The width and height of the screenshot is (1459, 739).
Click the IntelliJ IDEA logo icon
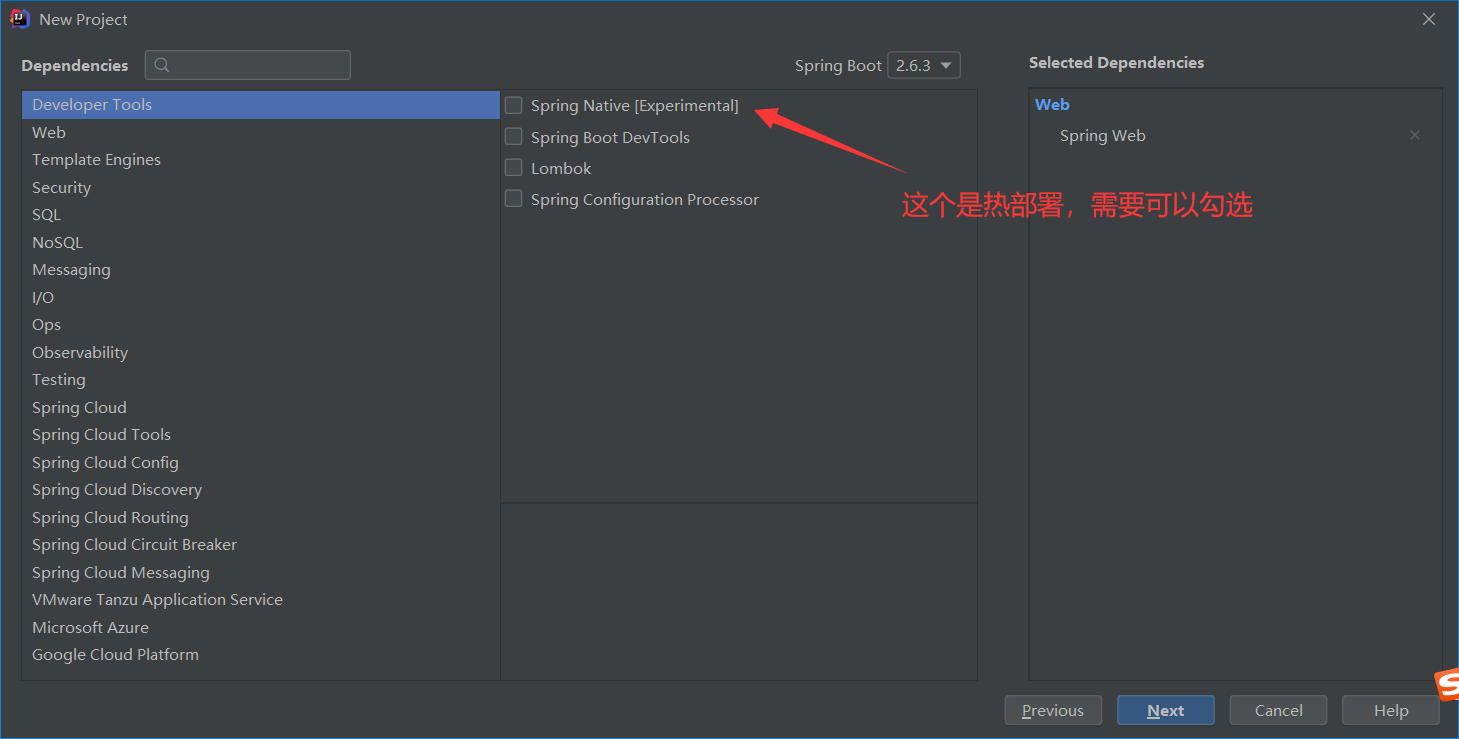20,19
